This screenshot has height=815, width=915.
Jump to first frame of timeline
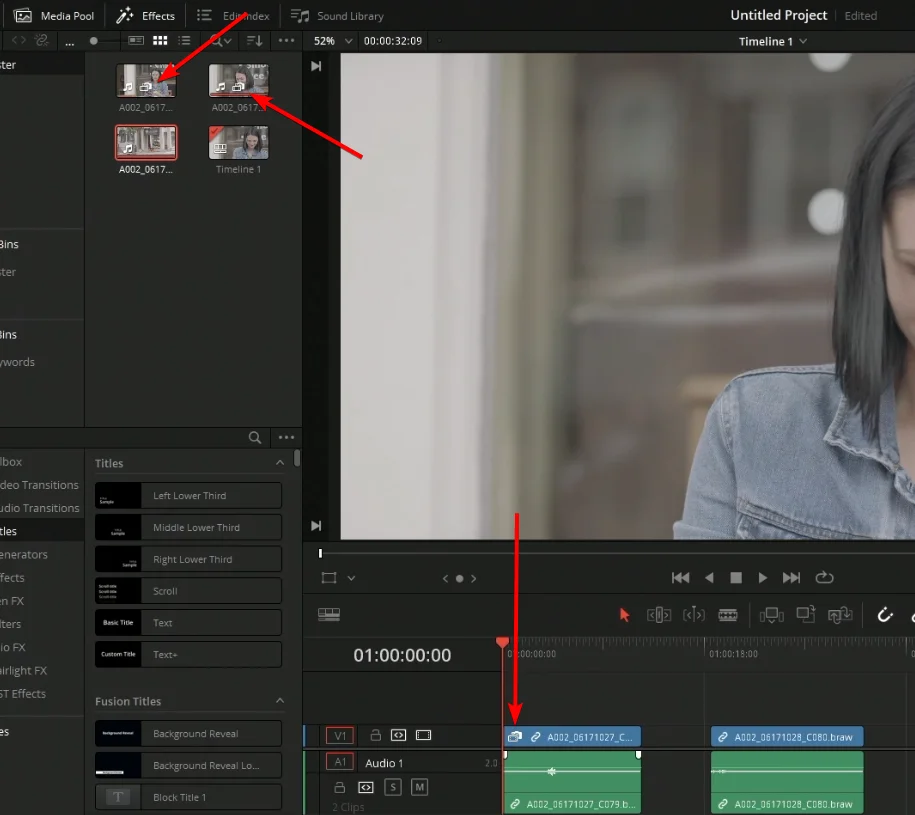click(x=680, y=578)
